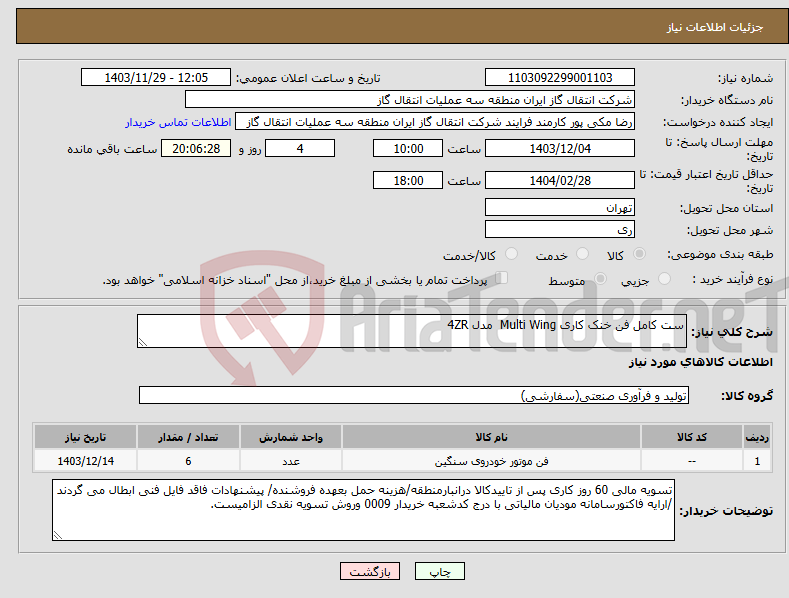Click the price validity date 1404/02/28
Viewport: 789px width, 598px height.
point(560,180)
